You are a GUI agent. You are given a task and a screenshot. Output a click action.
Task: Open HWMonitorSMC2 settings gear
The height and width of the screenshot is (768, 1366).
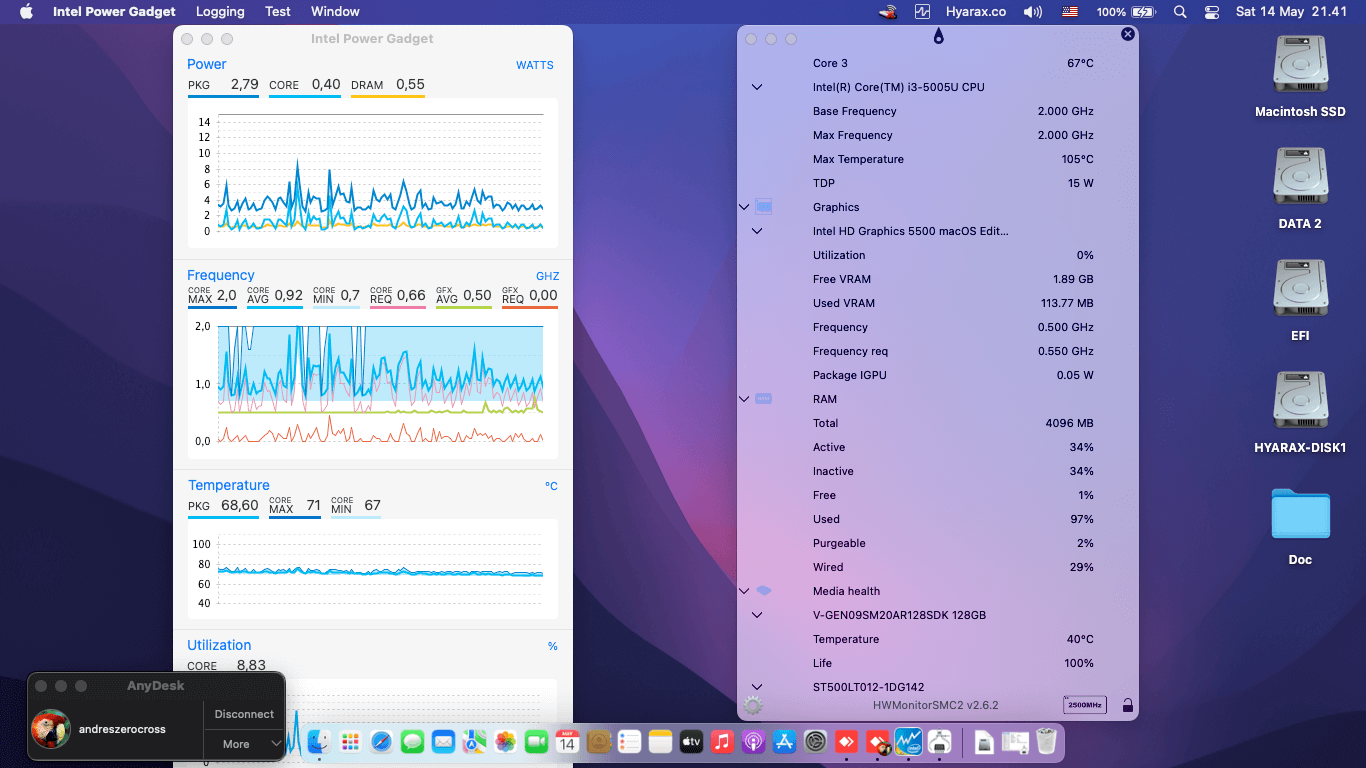point(753,706)
